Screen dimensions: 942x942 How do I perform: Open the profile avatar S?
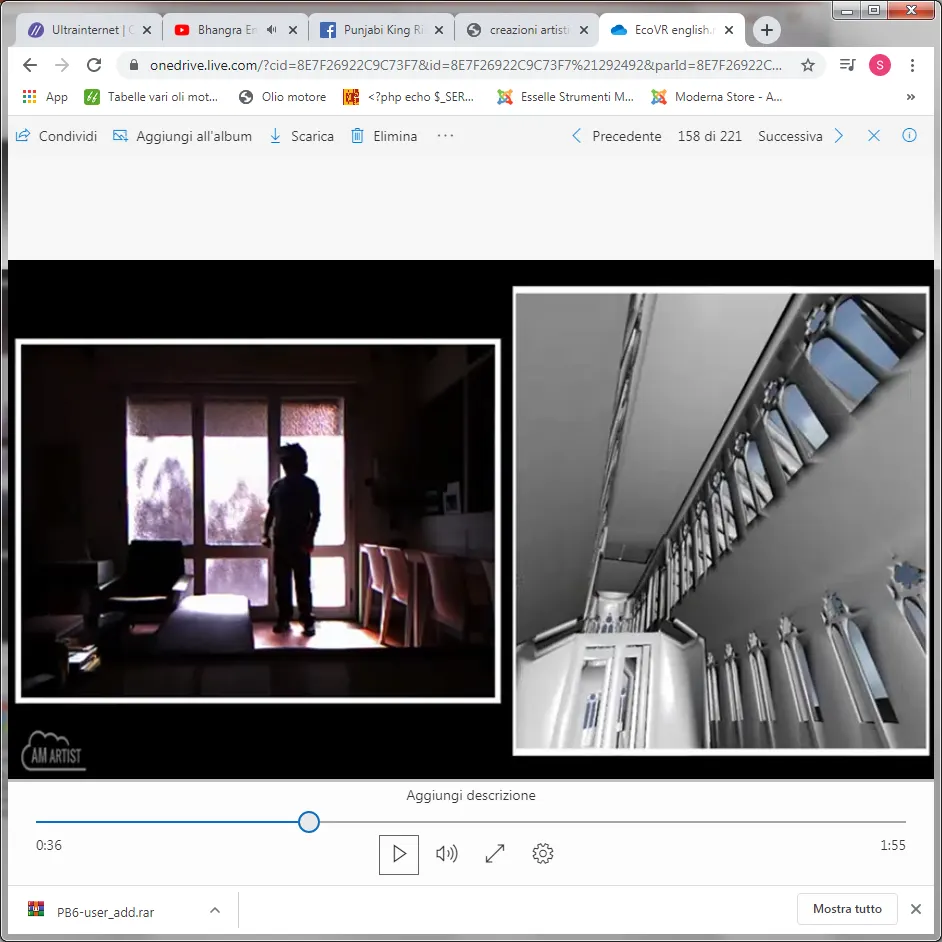pyautogui.click(x=880, y=65)
